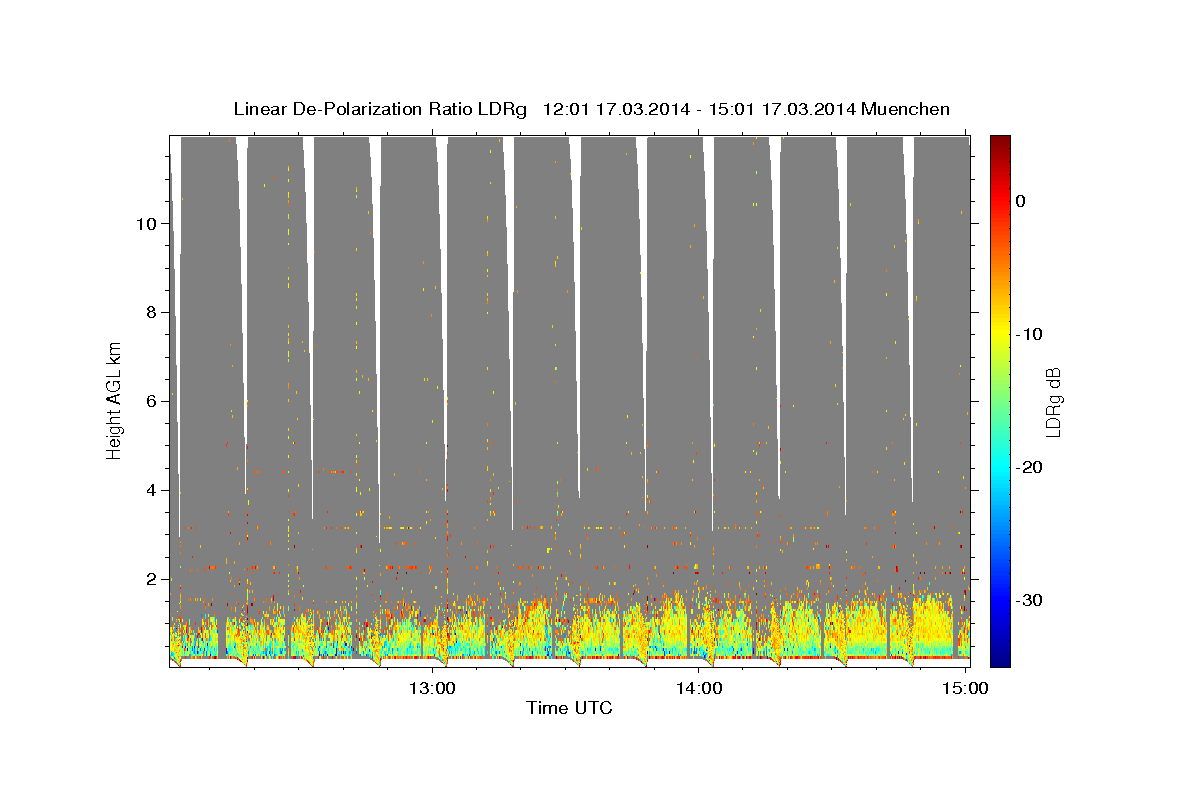Click the Muenchen station name in title
Viewport: 1200px width, 800px height.
pos(905,109)
